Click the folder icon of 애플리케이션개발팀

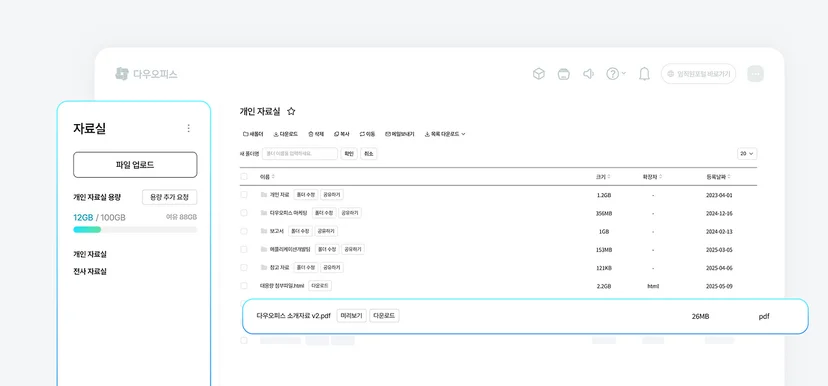[x=264, y=249]
